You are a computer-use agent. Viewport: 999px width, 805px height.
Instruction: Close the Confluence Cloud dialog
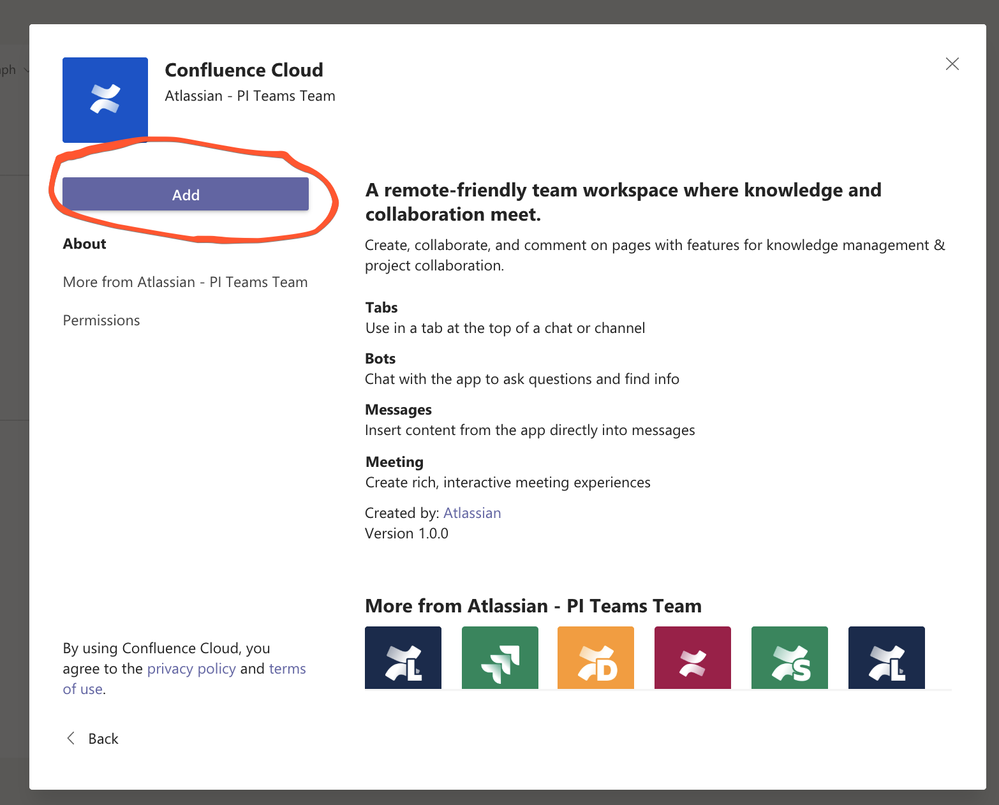click(952, 64)
